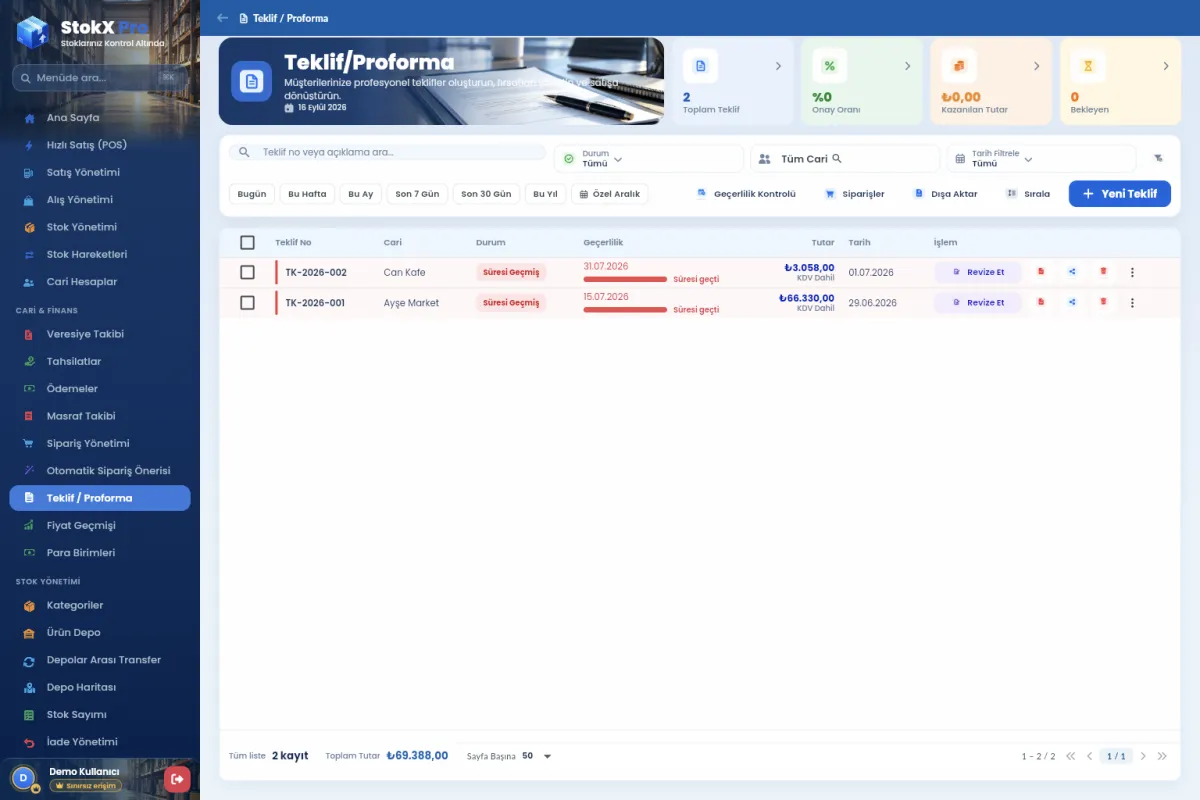The width and height of the screenshot is (1200, 800).
Task: Open more options for TK-2026-002
Action: (1132, 272)
